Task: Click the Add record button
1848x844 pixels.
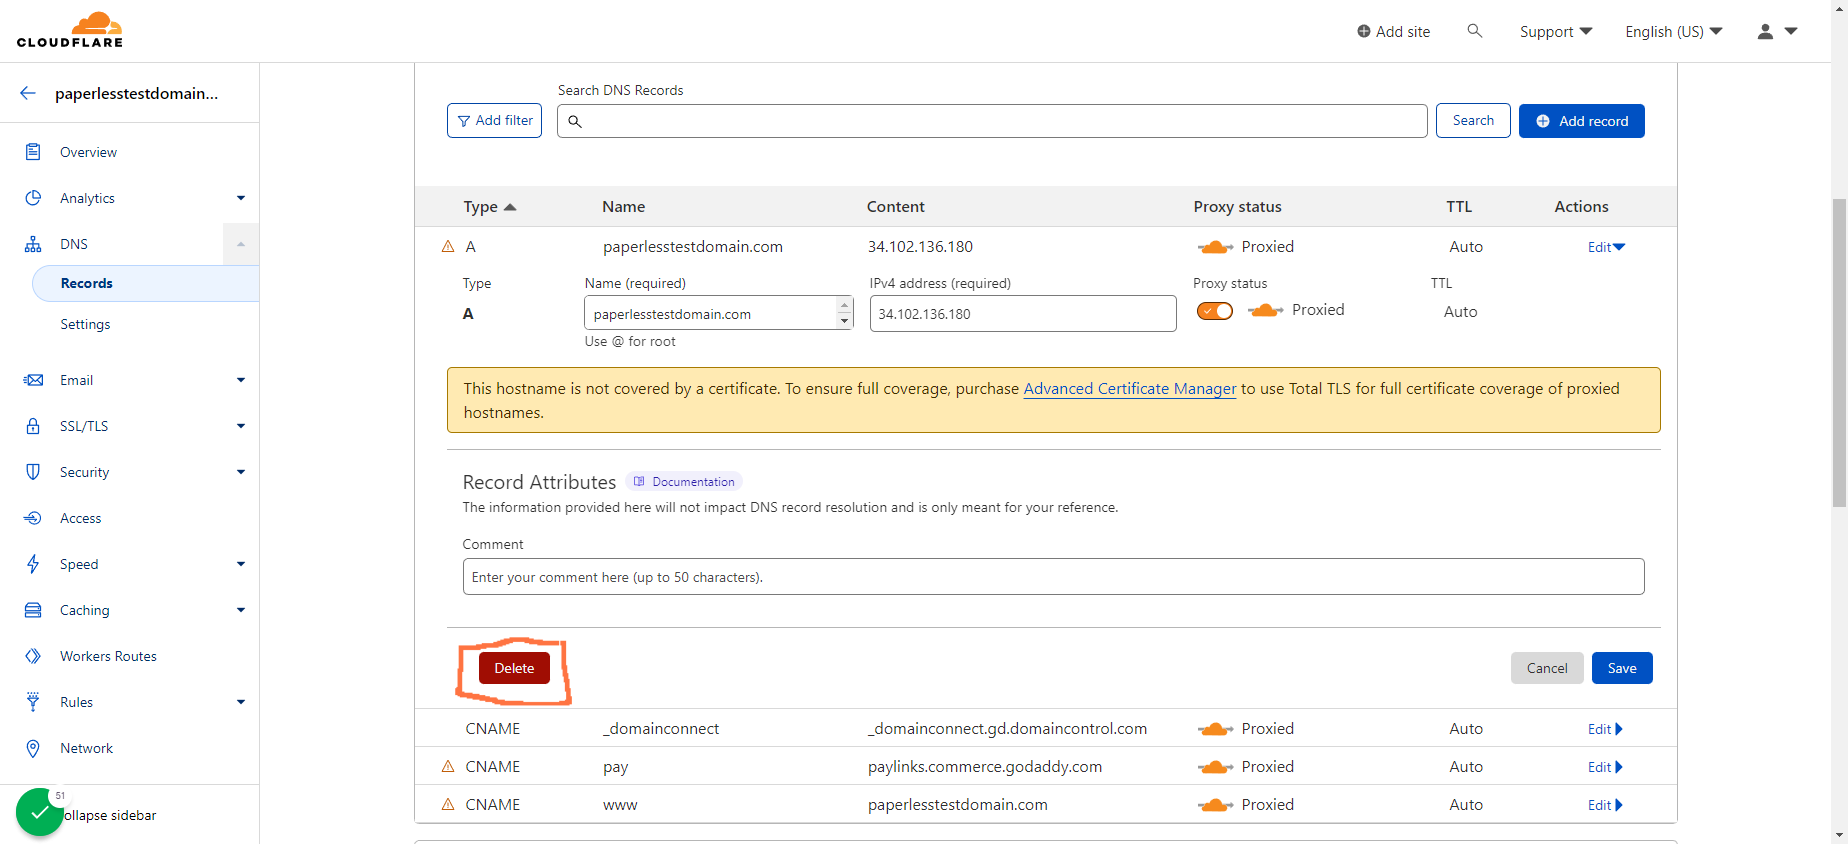Action: (x=1582, y=121)
